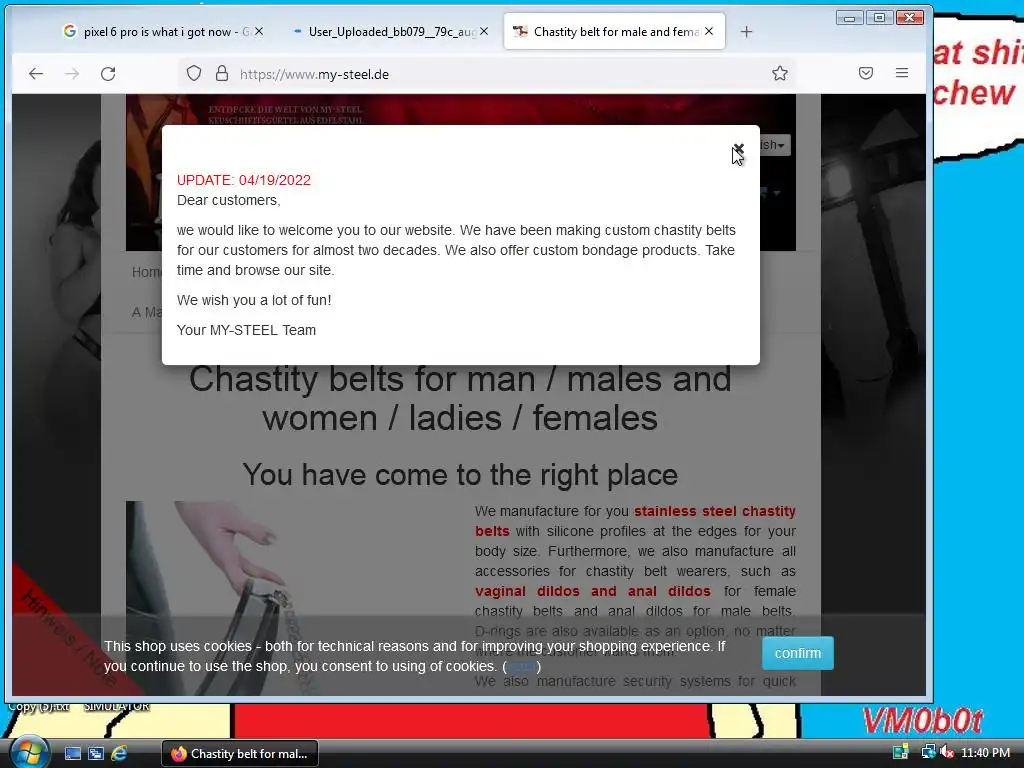Select the Firefox Chastity belt taskbar button

click(240, 754)
